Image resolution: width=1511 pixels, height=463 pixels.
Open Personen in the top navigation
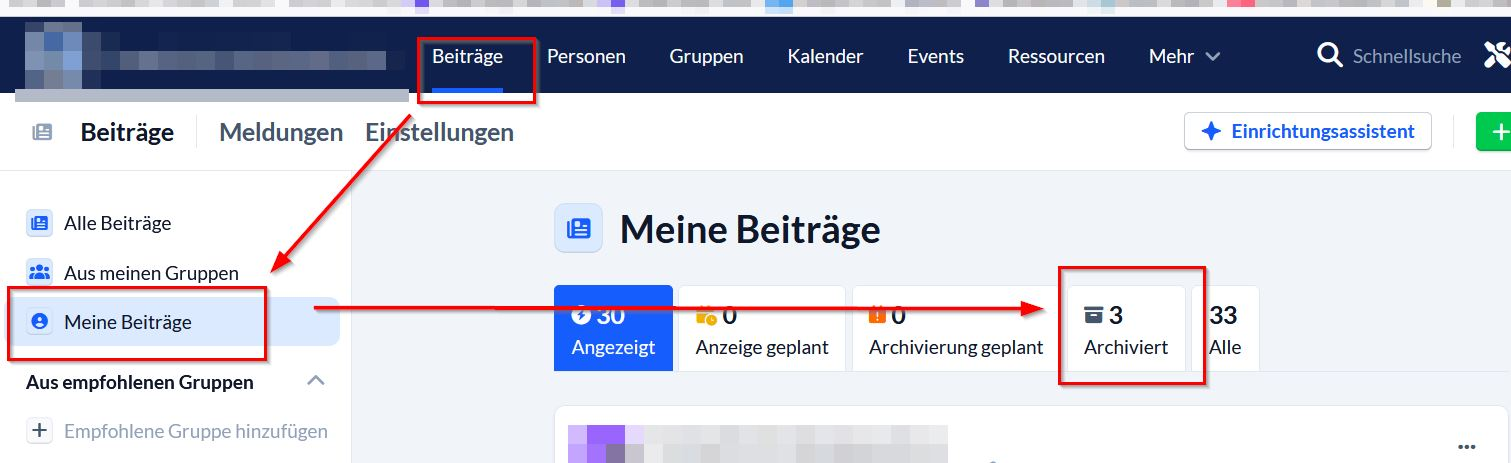click(586, 56)
